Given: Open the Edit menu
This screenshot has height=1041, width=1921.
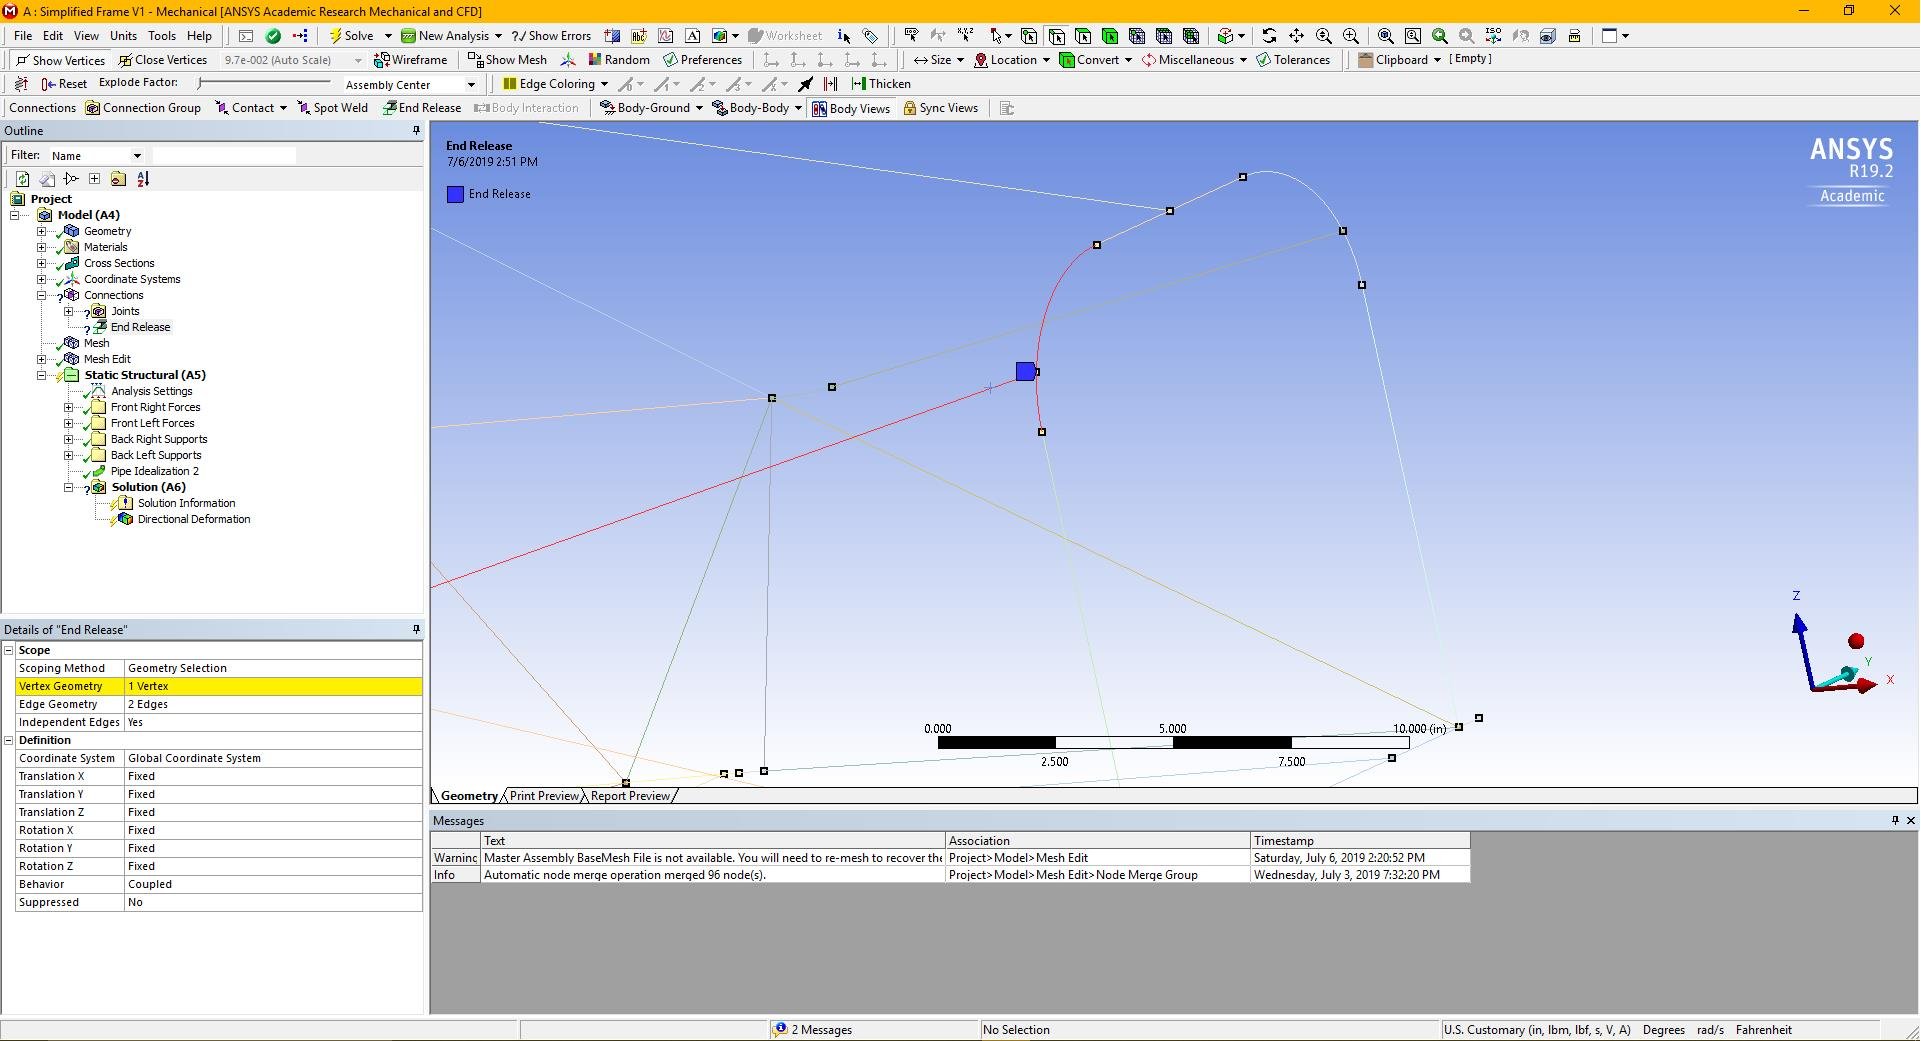Looking at the screenshot, I should 53,36.
